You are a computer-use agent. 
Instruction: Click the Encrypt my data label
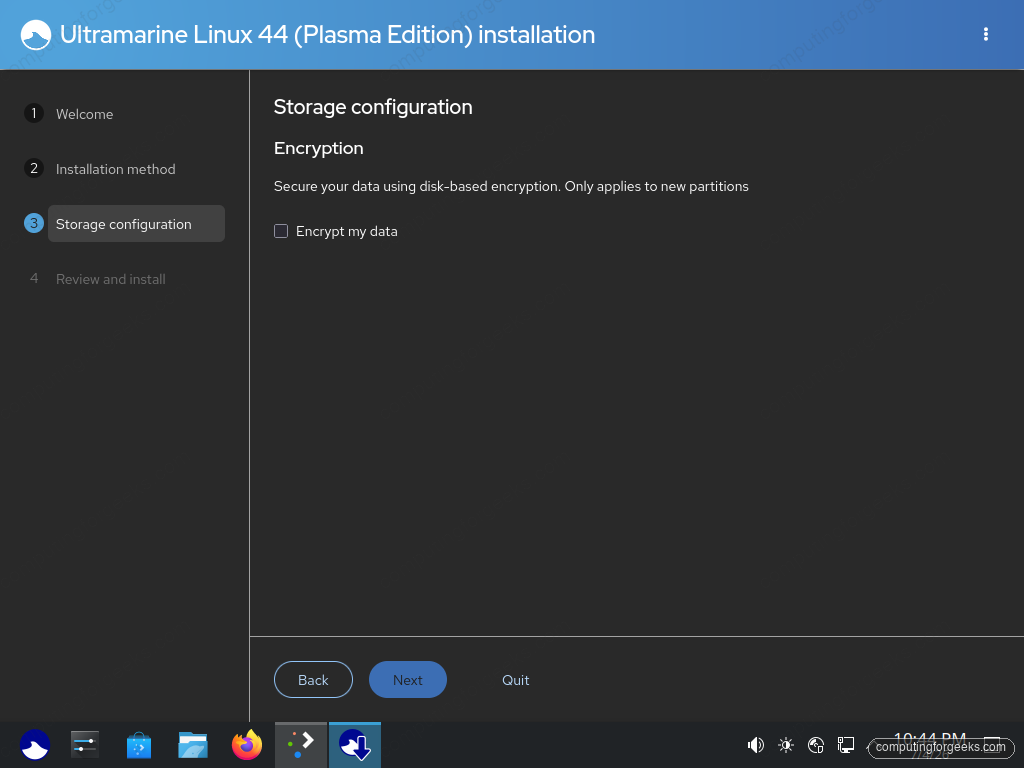347,231
